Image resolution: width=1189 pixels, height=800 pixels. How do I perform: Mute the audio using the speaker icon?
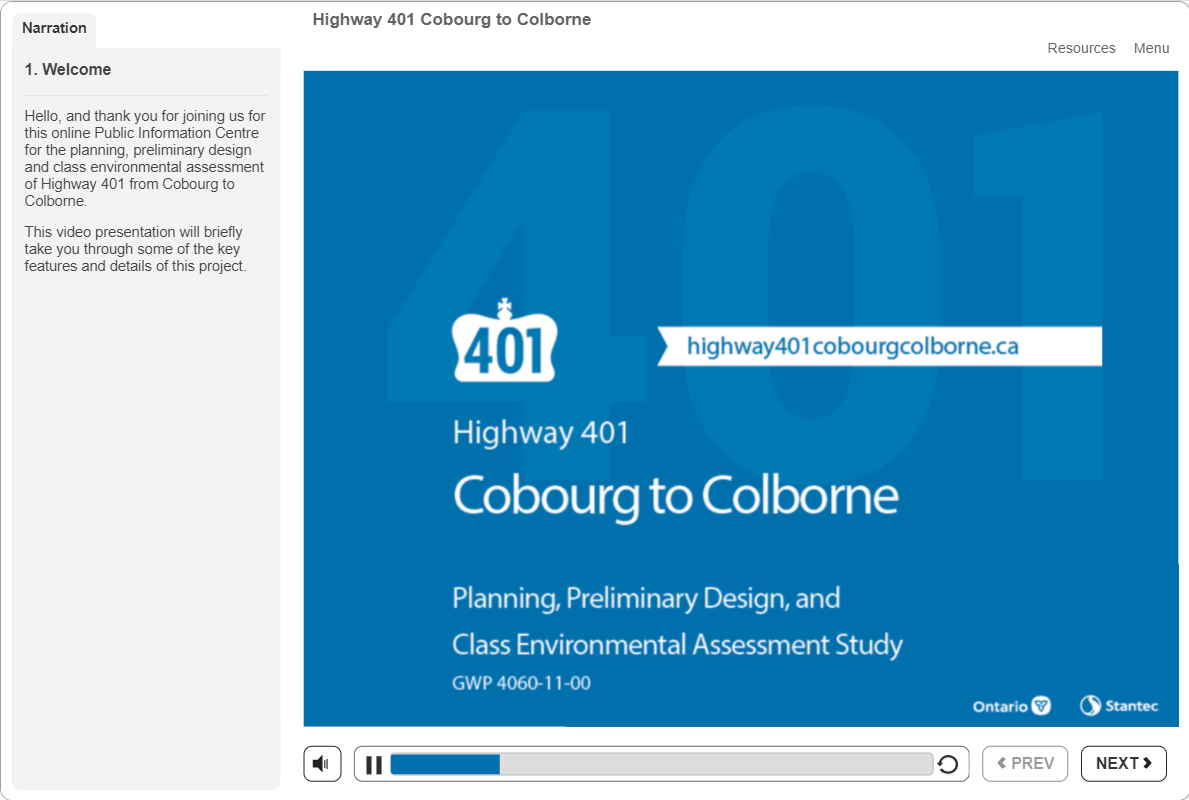coord(322,764)
